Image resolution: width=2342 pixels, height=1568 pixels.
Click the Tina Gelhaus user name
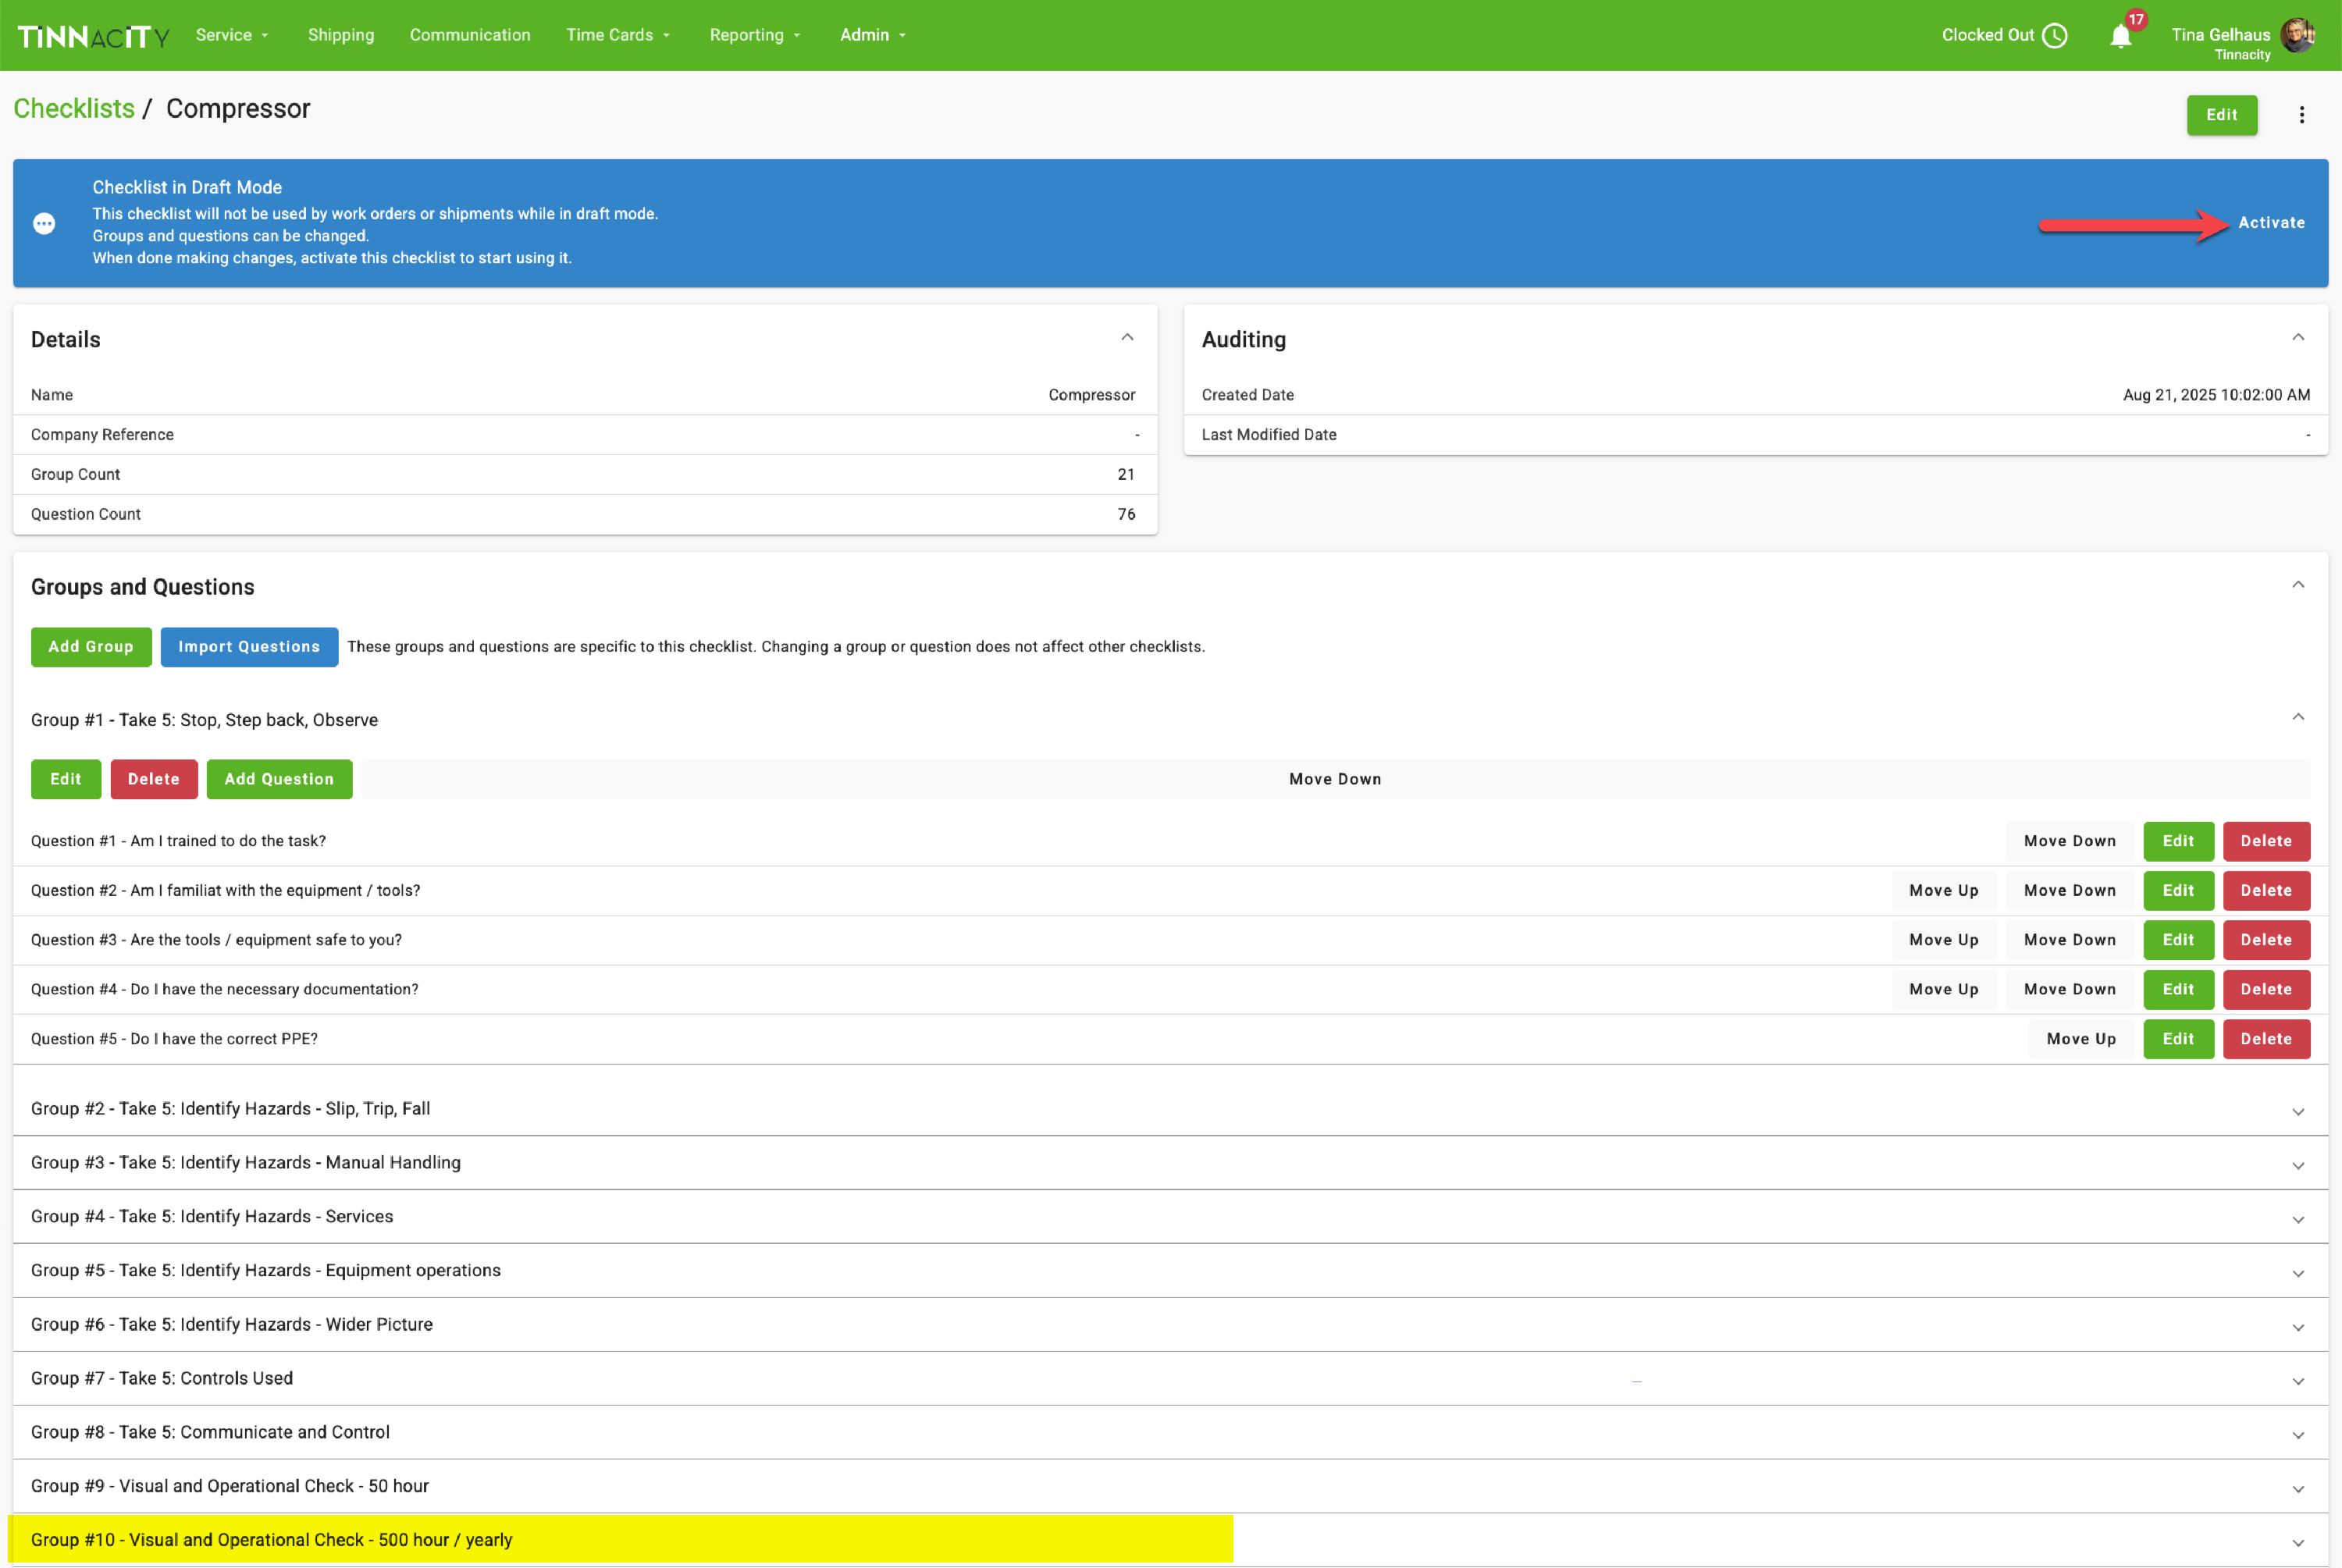coord(2220,35)
